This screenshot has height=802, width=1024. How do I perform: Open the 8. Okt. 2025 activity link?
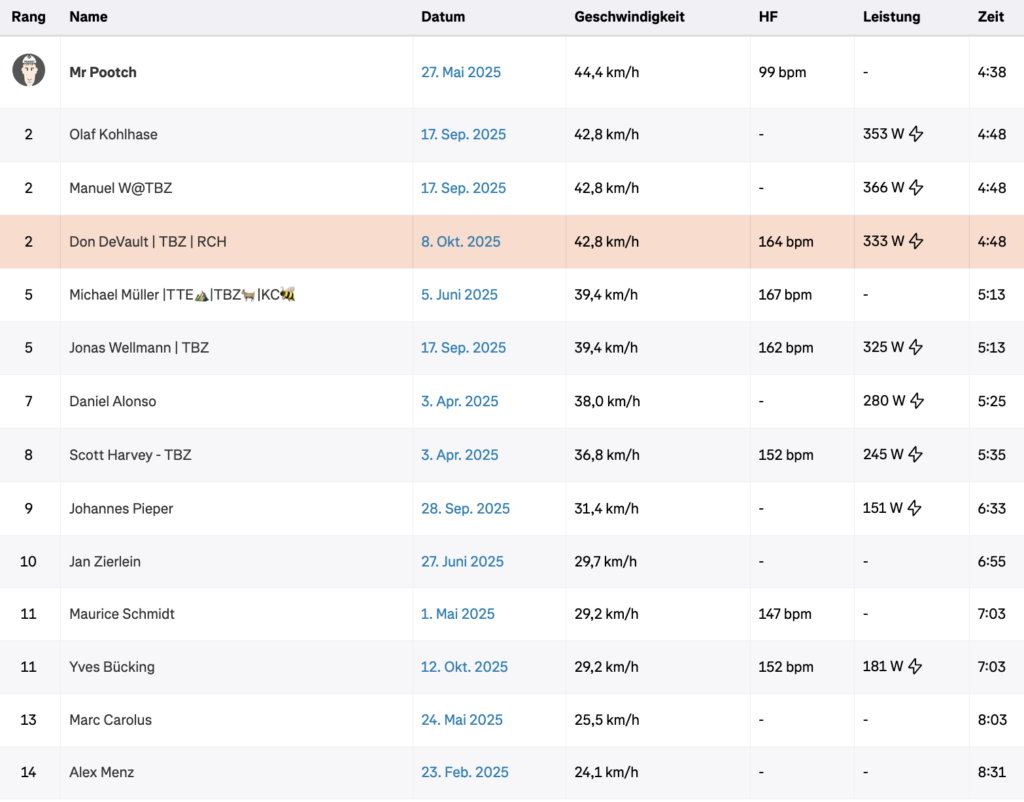461,242
